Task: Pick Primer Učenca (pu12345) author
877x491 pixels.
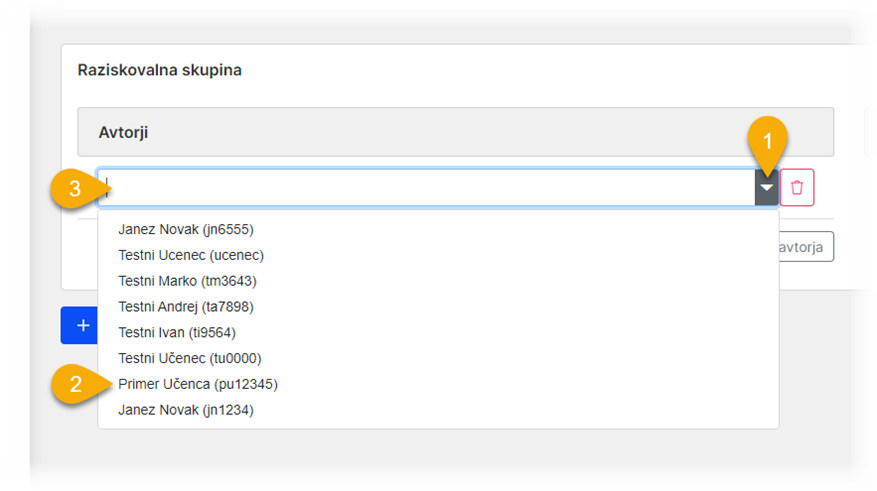Action: pyautogui.click(x=198, y=384)
